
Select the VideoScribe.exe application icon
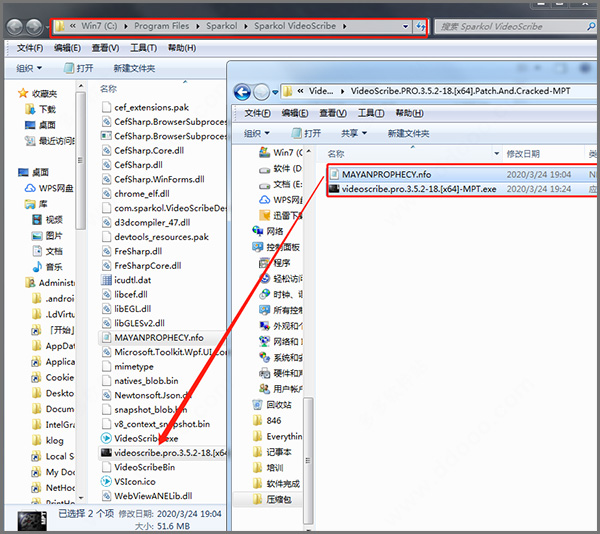point(106,438)
